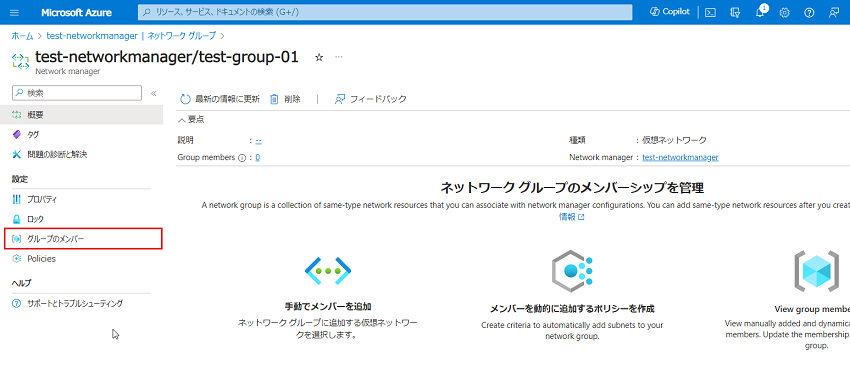This screenshot has width=850, height=374.
Task: Click the 手動でメンバーを追加 heading
Action: tap(328, 306)
